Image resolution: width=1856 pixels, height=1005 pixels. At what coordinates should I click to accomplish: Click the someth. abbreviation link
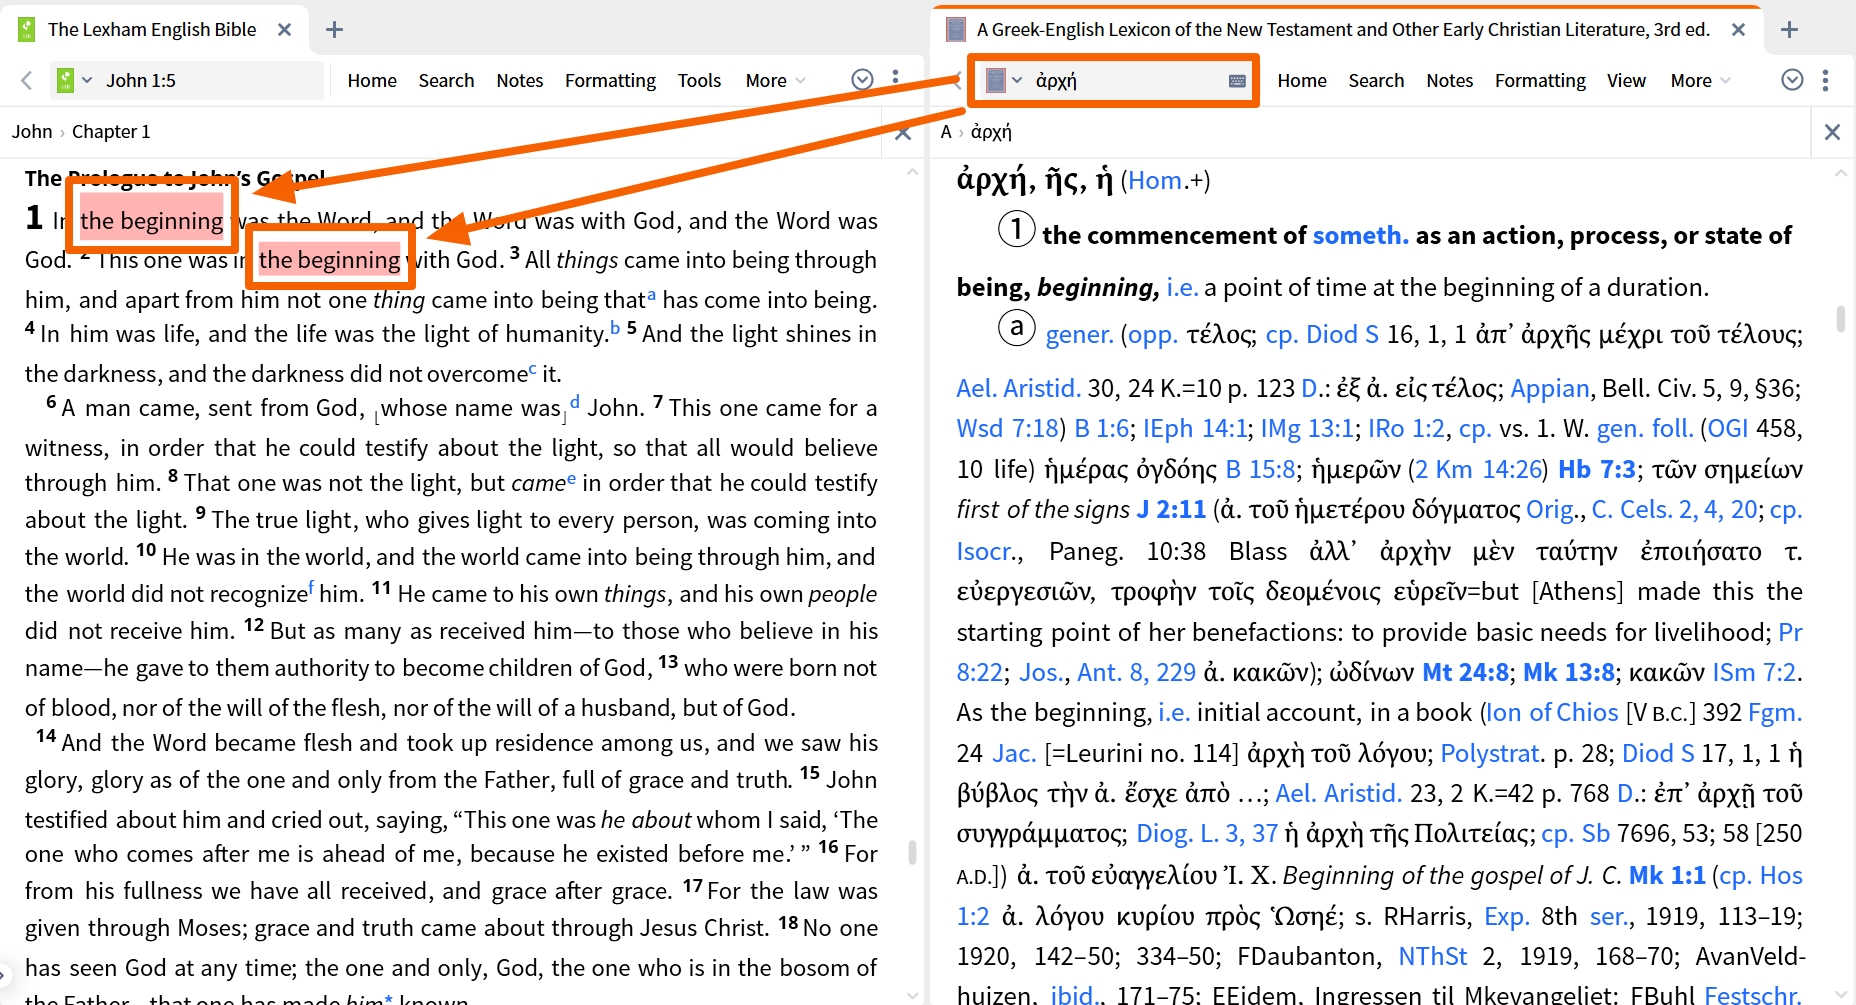(1360, 235)
